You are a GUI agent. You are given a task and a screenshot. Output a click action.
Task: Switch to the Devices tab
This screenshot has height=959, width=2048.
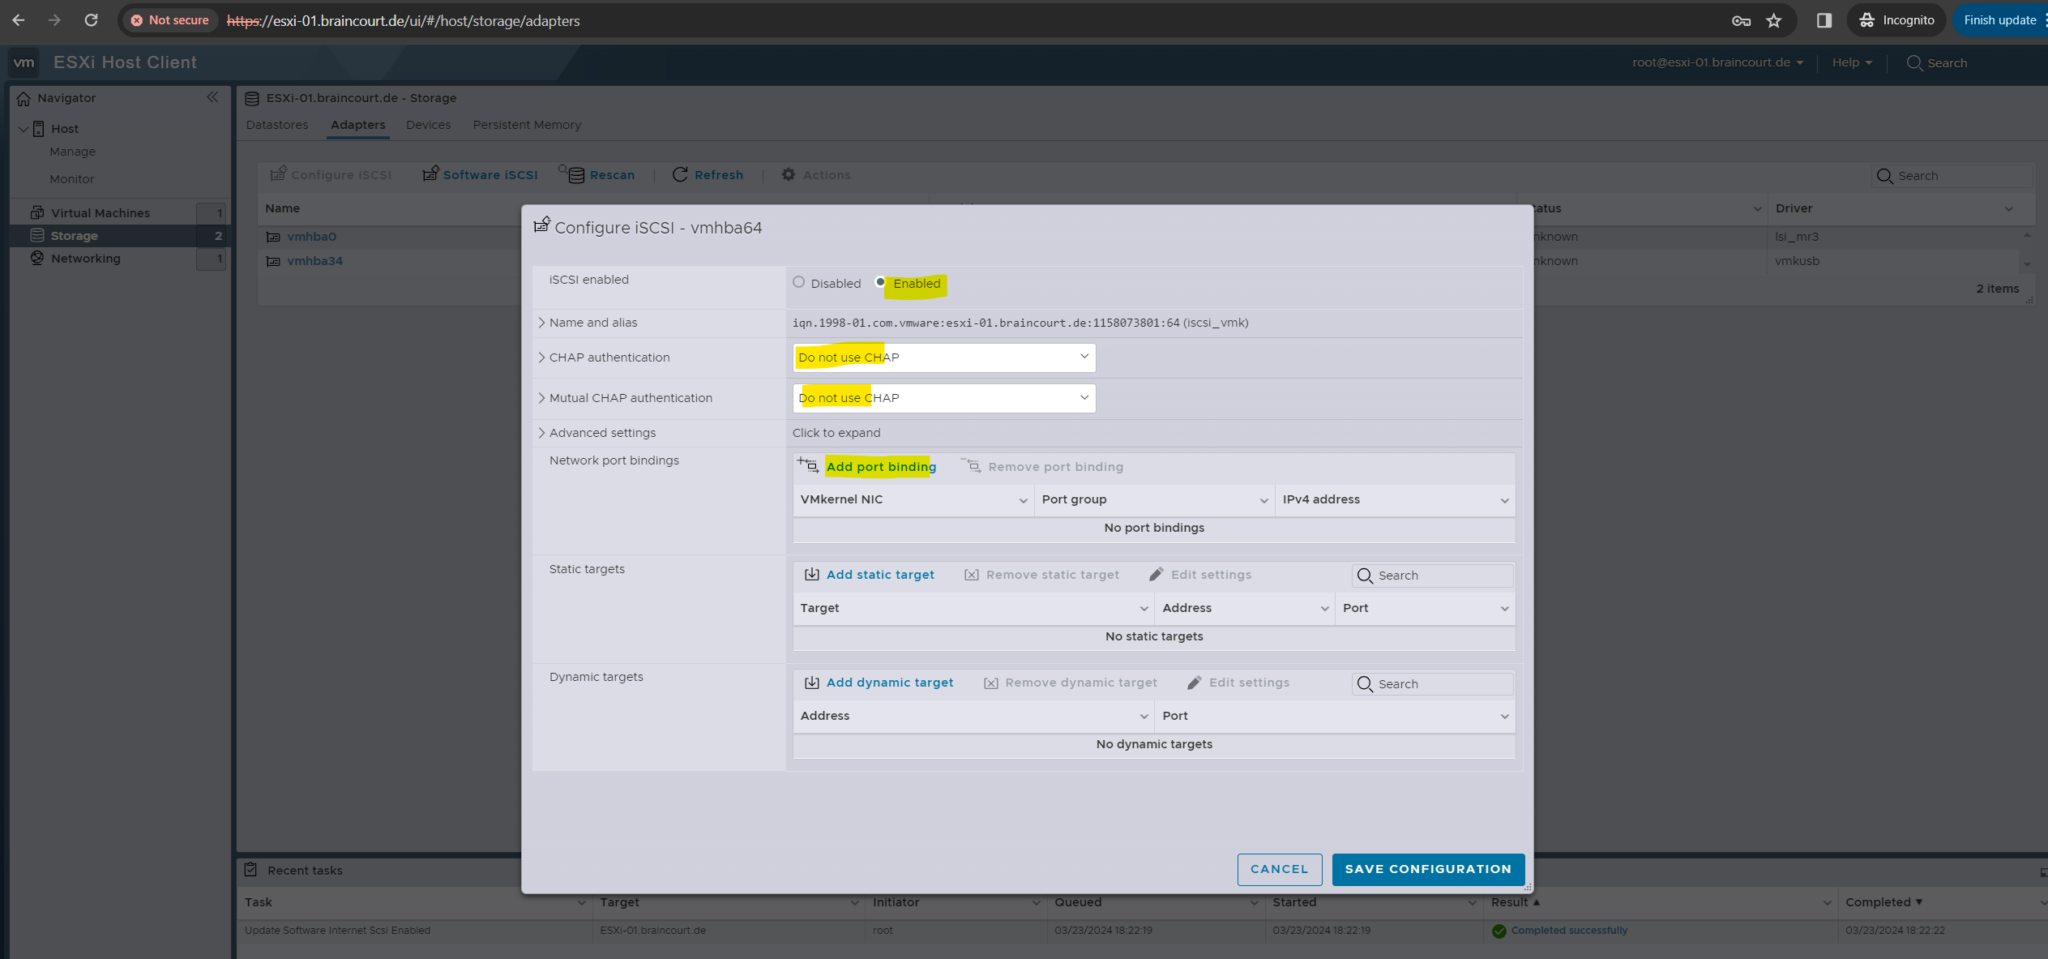tap(428, 125)
